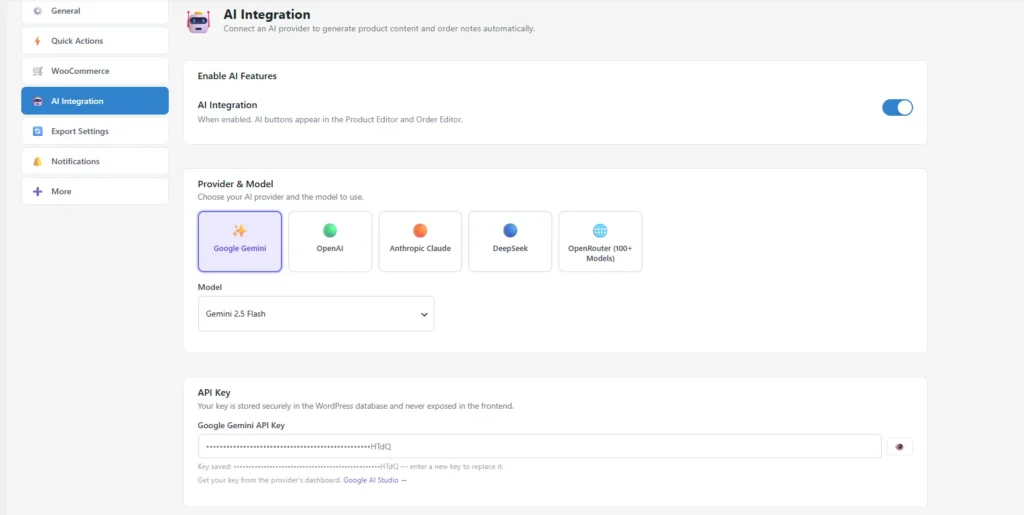
Task: Click the Quick Actions lightning bolt icon
Action: click(x=37, y=41)
